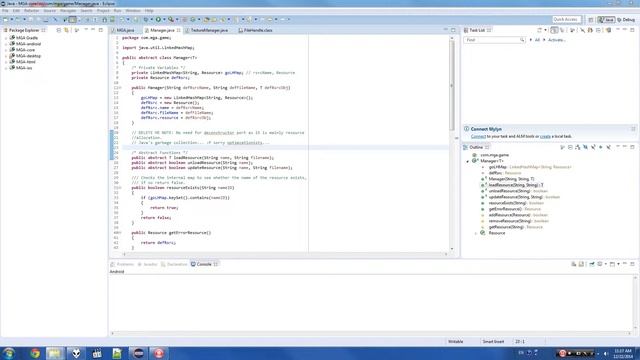Image resolution: width=640 pixels, height=360 pixels.
Task: Open the Help menu
Action: [x=149, y=11]
